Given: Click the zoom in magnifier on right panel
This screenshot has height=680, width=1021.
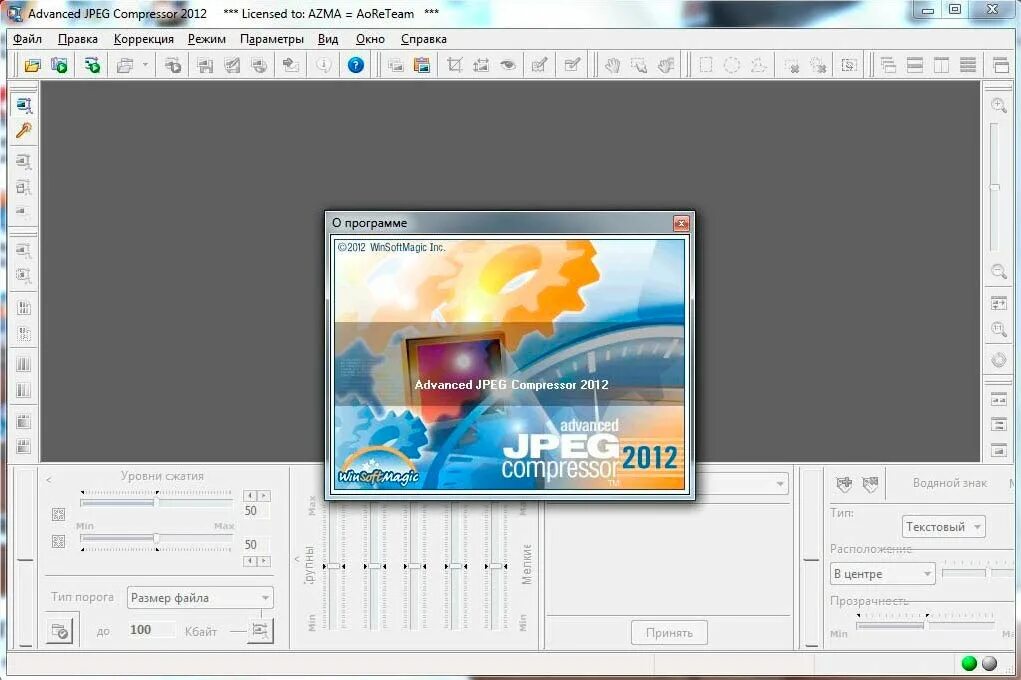Looking at the screenshot, I should (998, 106).
